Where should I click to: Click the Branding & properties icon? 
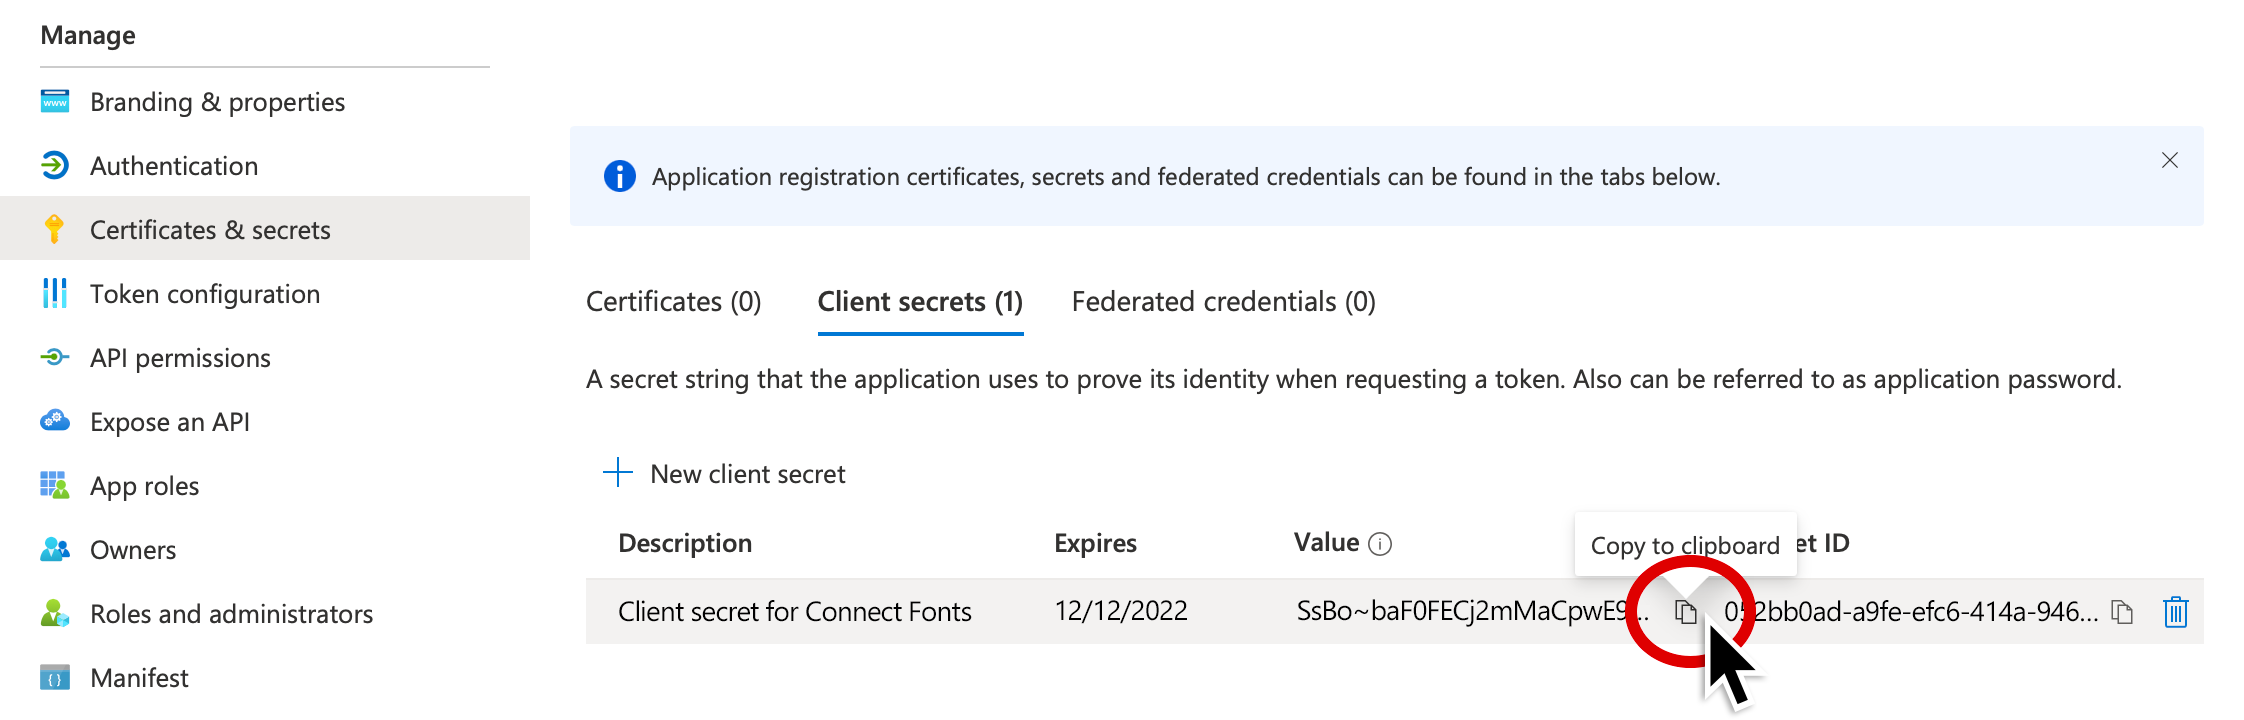(x=55, y=102)
